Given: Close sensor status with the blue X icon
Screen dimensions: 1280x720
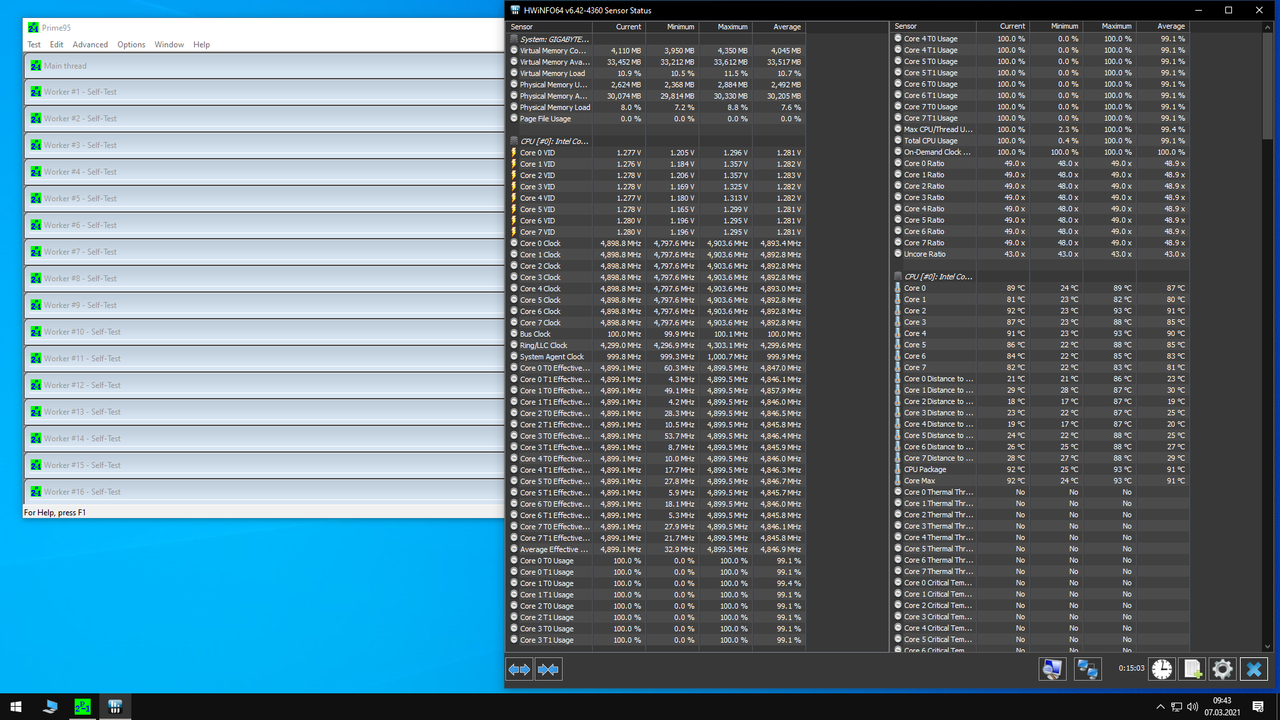Looking at the screenshot, I should point(1254,669).
